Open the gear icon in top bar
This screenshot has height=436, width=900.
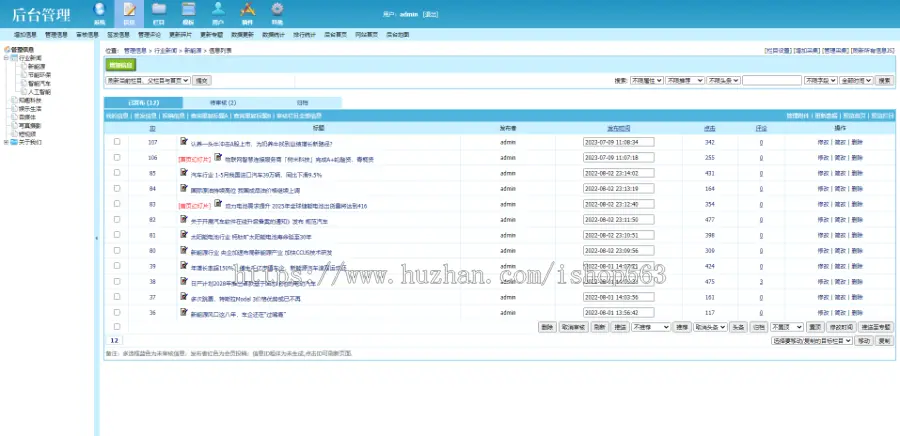click(x=277, y=9)
